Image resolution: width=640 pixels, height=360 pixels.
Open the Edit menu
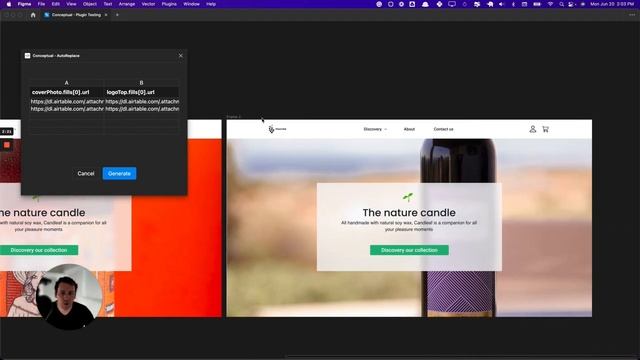[x=56, y=4]
